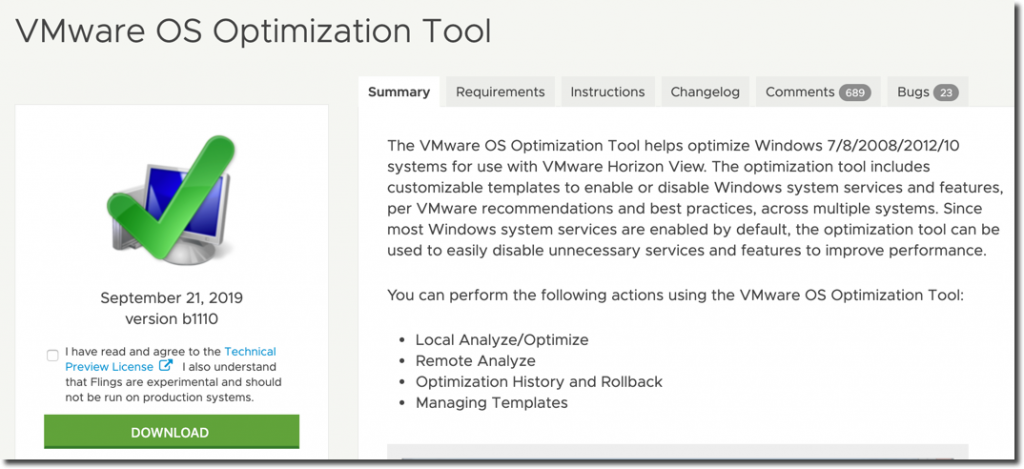Click the Managing Templates list item

coord(491,403)
